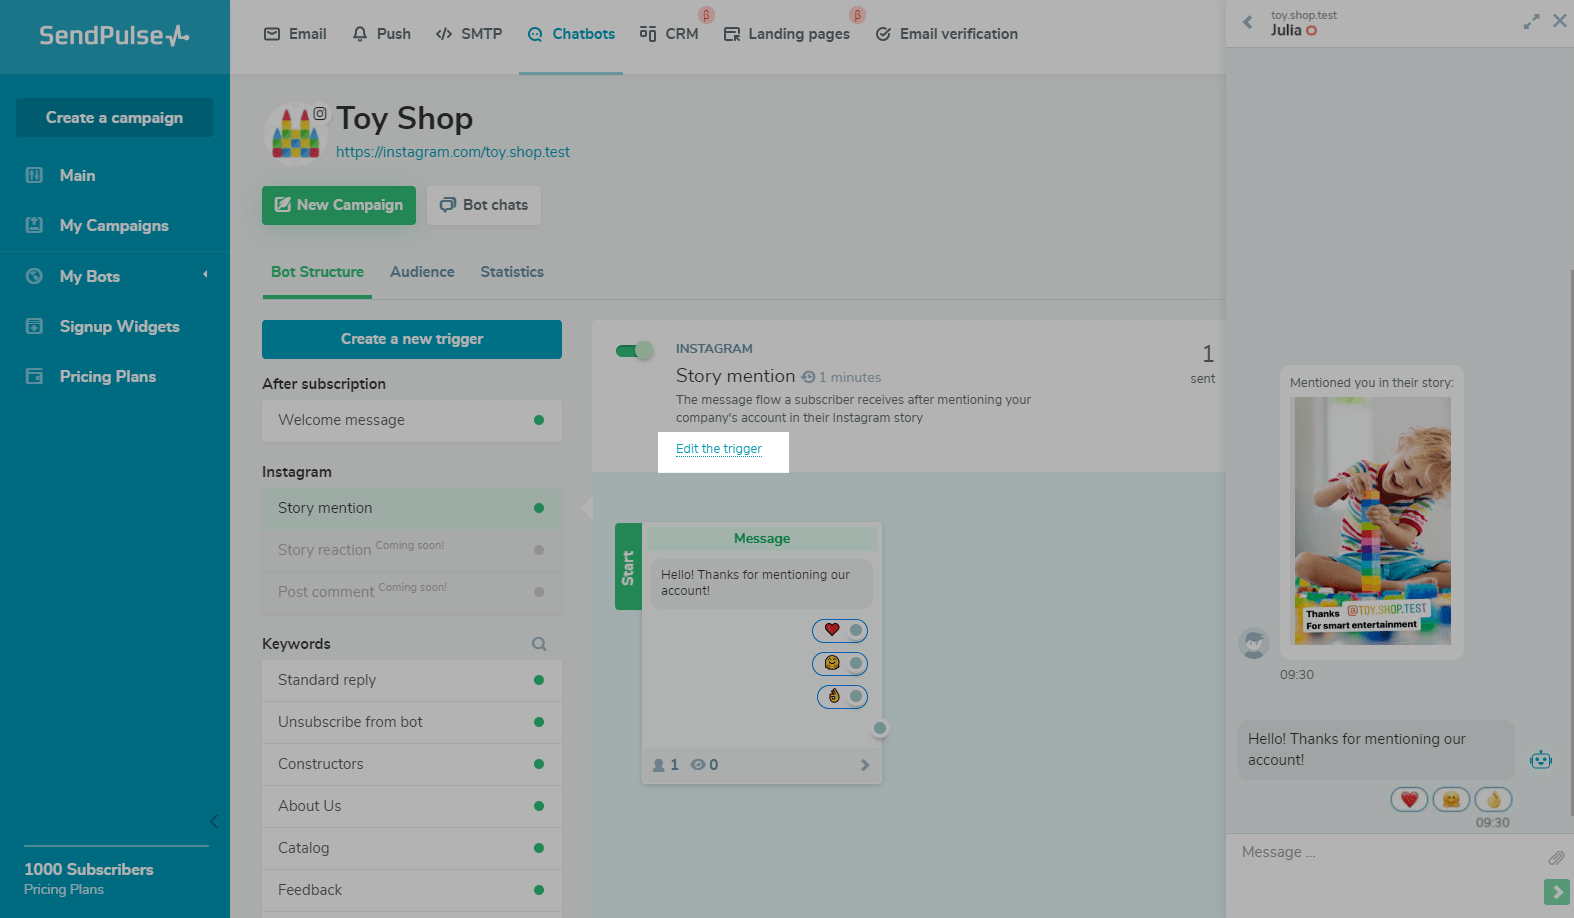
Task: Click the New Campaign button
Action: pyautogui.click(x=339, y=205)
